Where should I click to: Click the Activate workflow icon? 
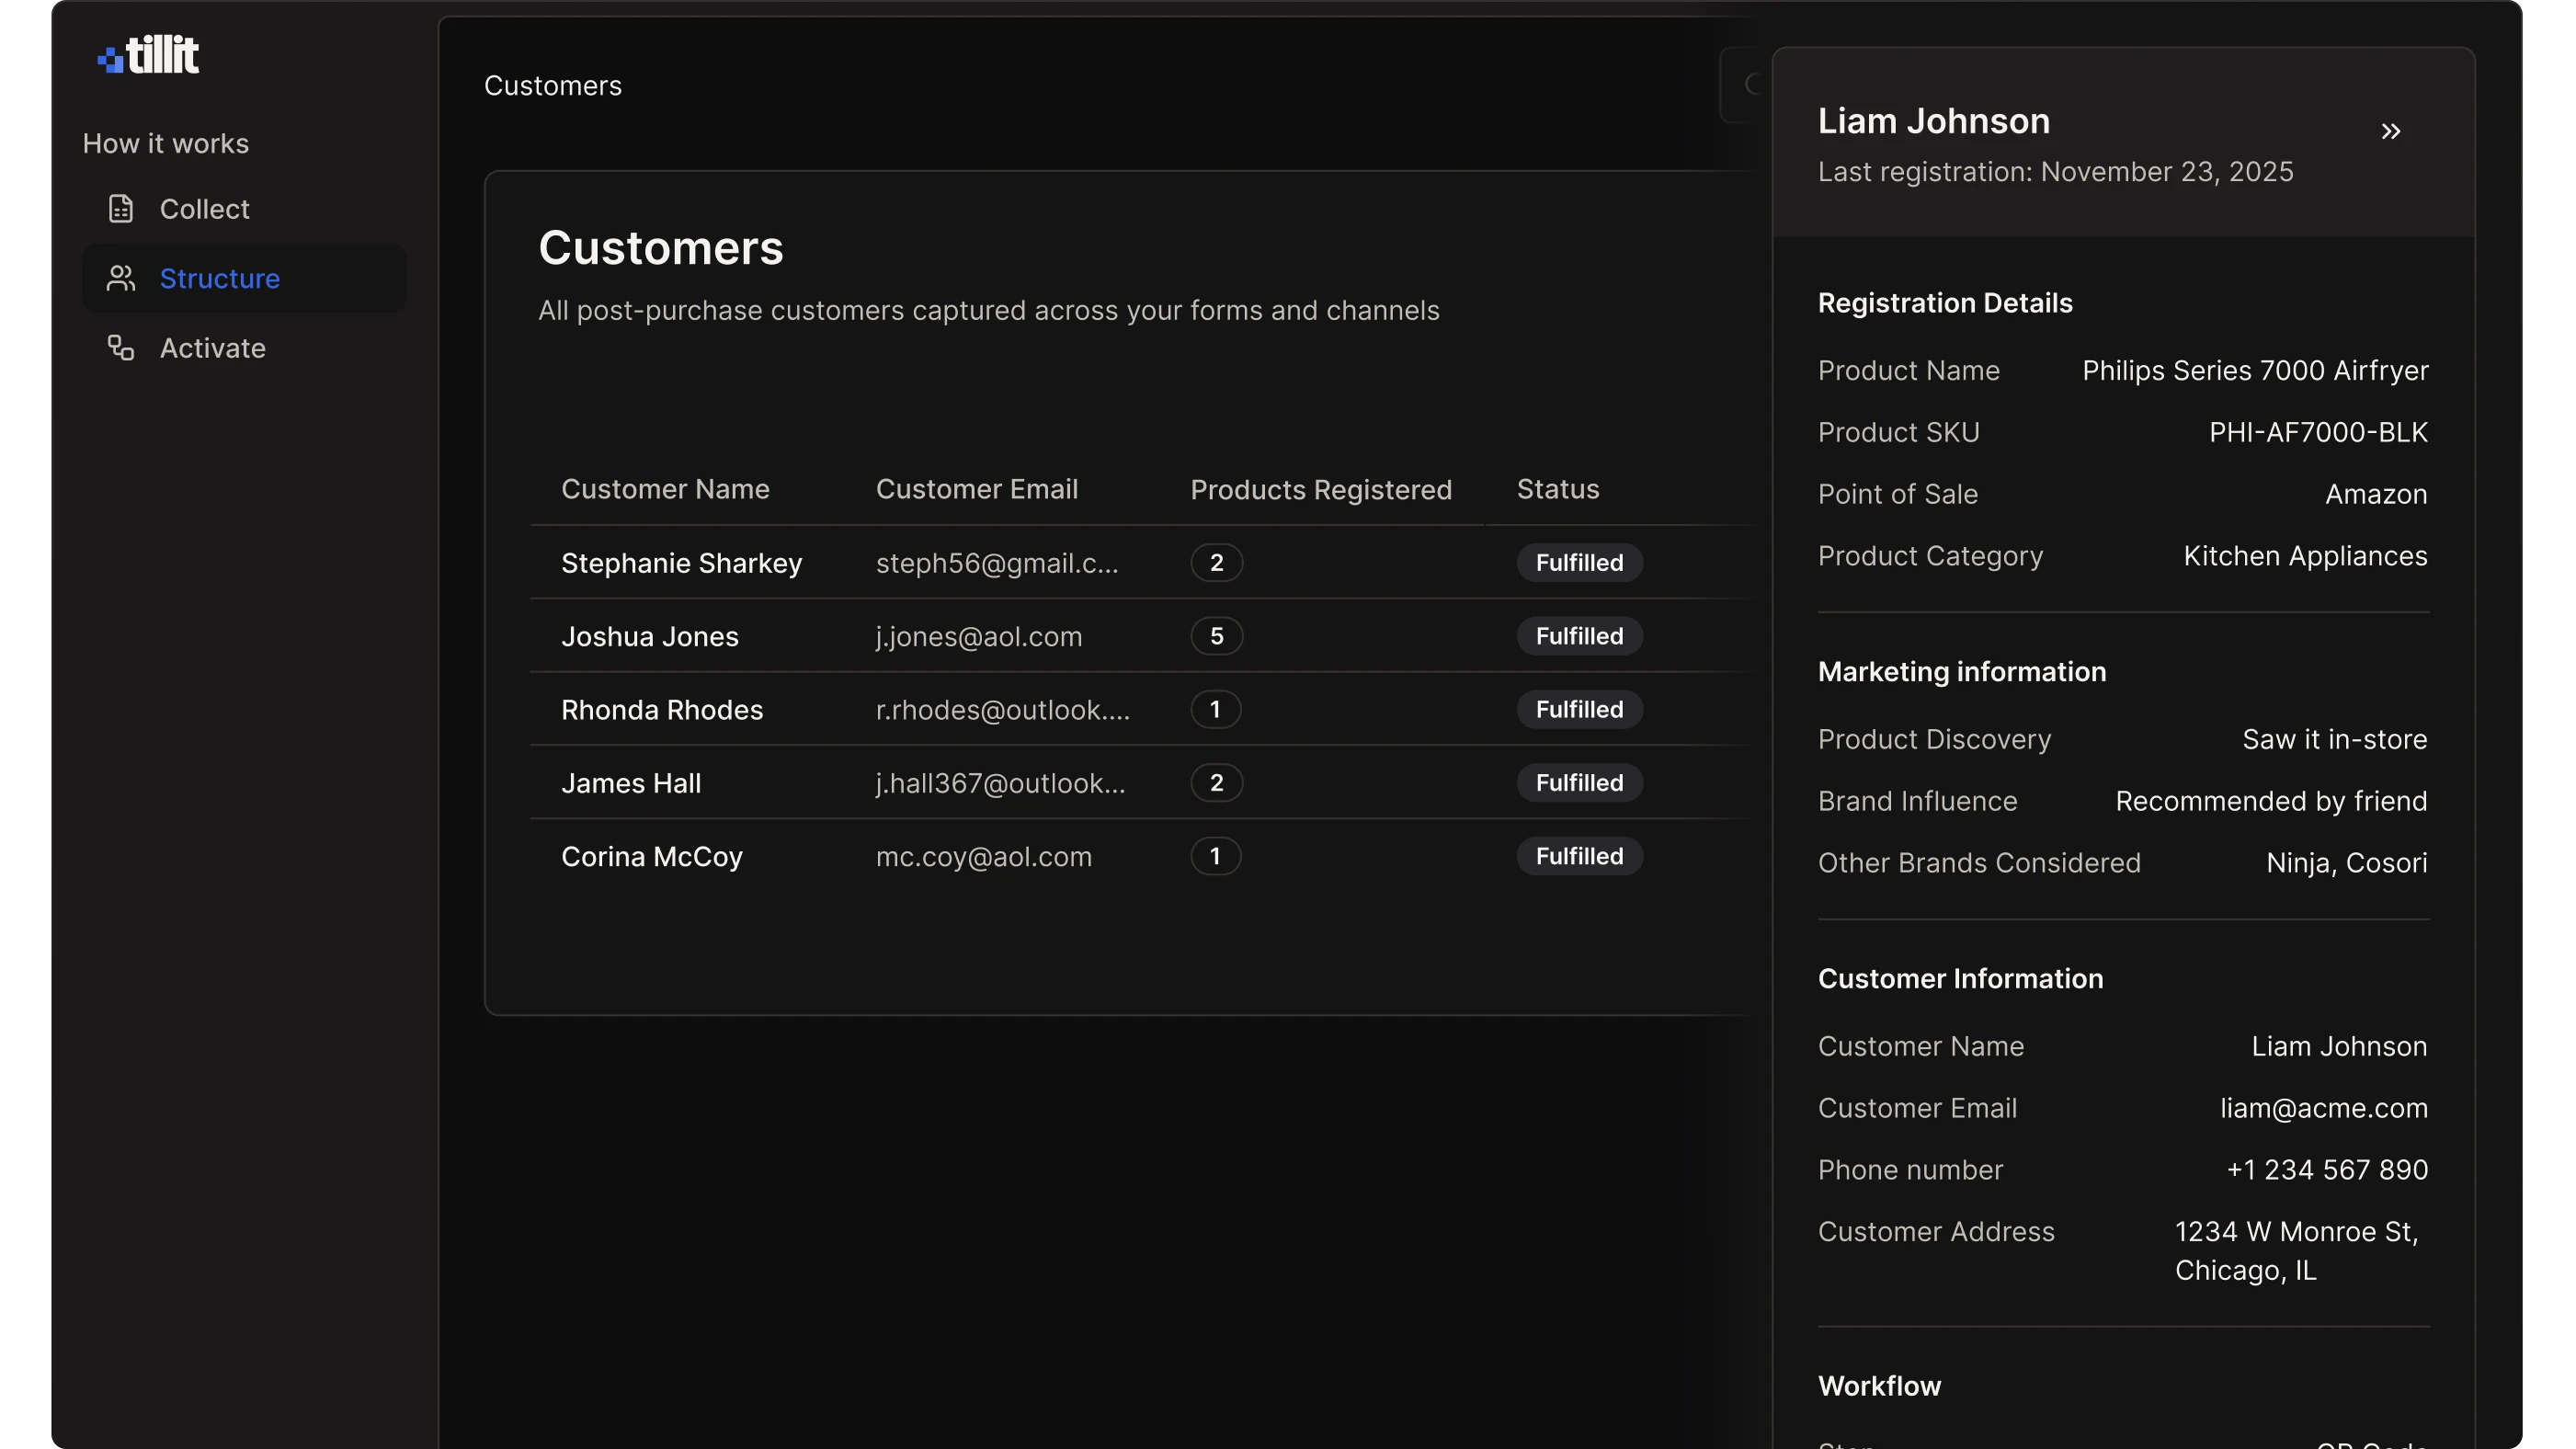(x=121, y=348)
